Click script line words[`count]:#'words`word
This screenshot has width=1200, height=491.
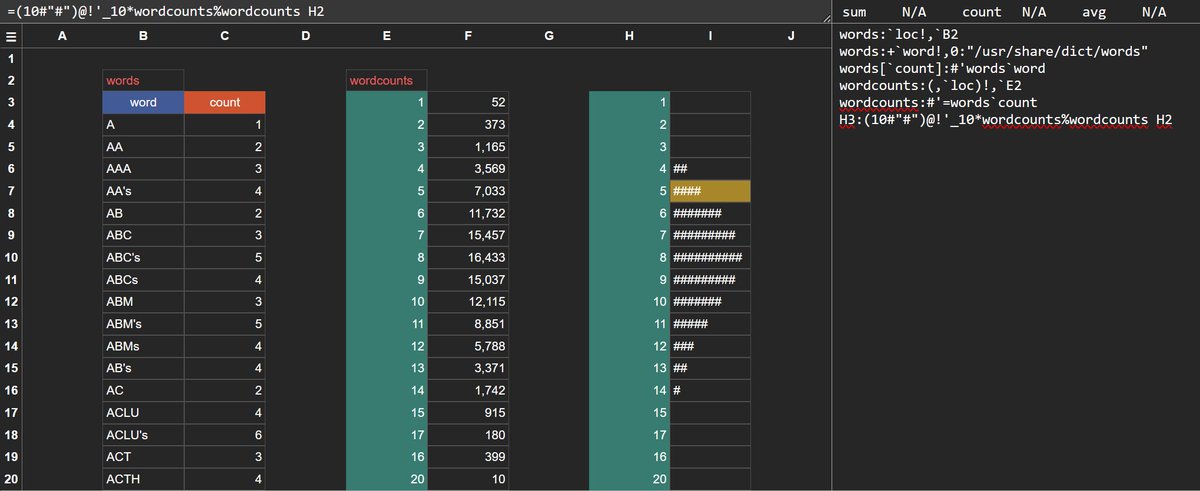coord(942,69)
